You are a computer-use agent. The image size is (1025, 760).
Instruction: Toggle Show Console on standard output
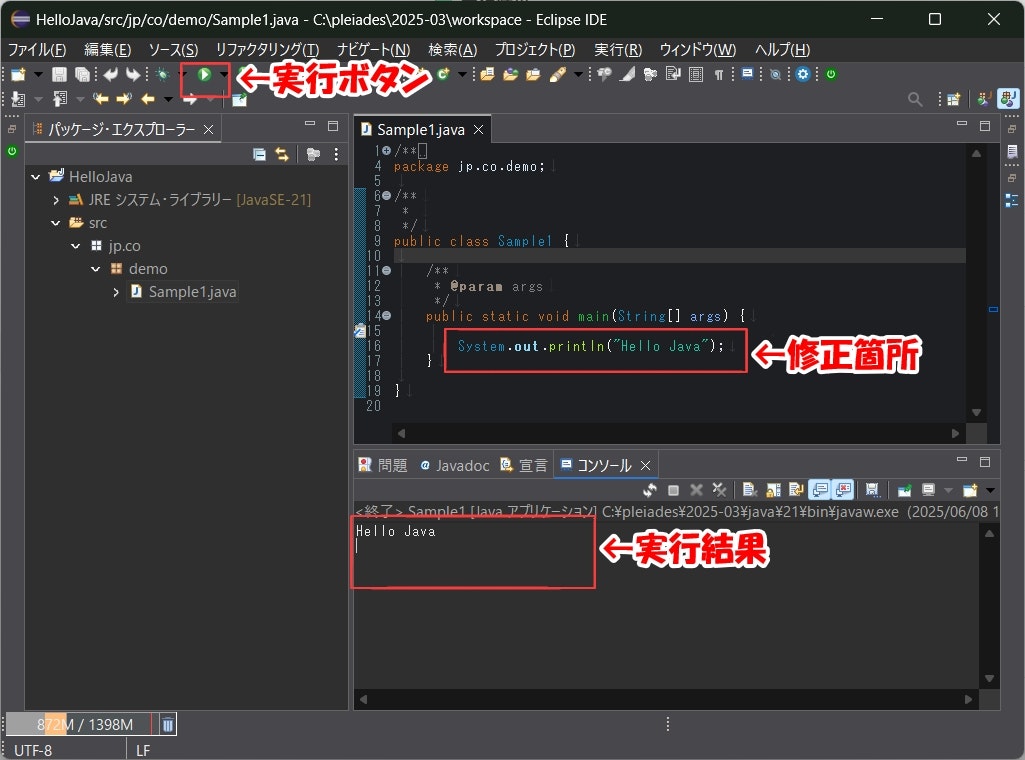point(820,489)
